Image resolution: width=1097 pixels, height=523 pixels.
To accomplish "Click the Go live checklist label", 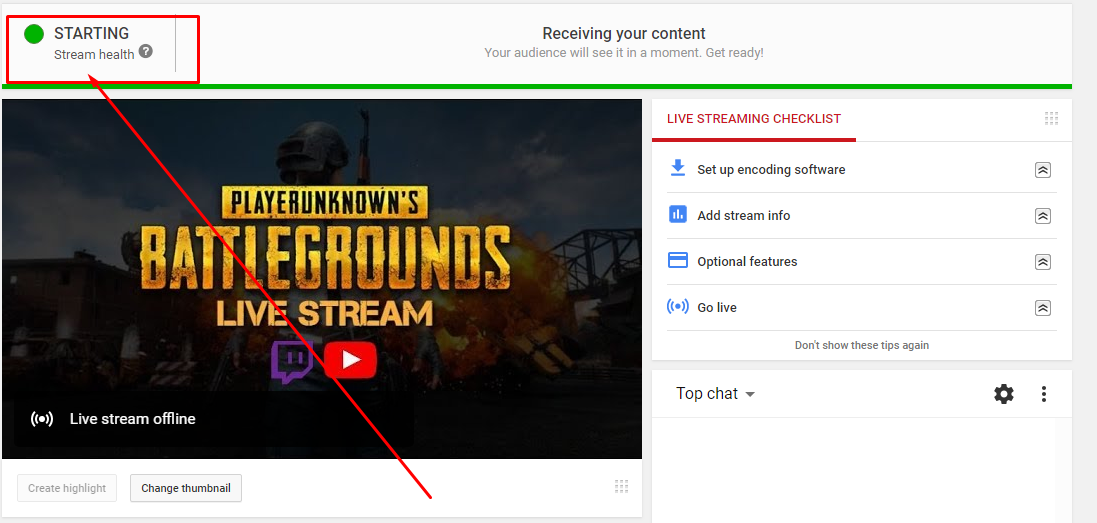I will pyautogui.click(x=717, y=308).
